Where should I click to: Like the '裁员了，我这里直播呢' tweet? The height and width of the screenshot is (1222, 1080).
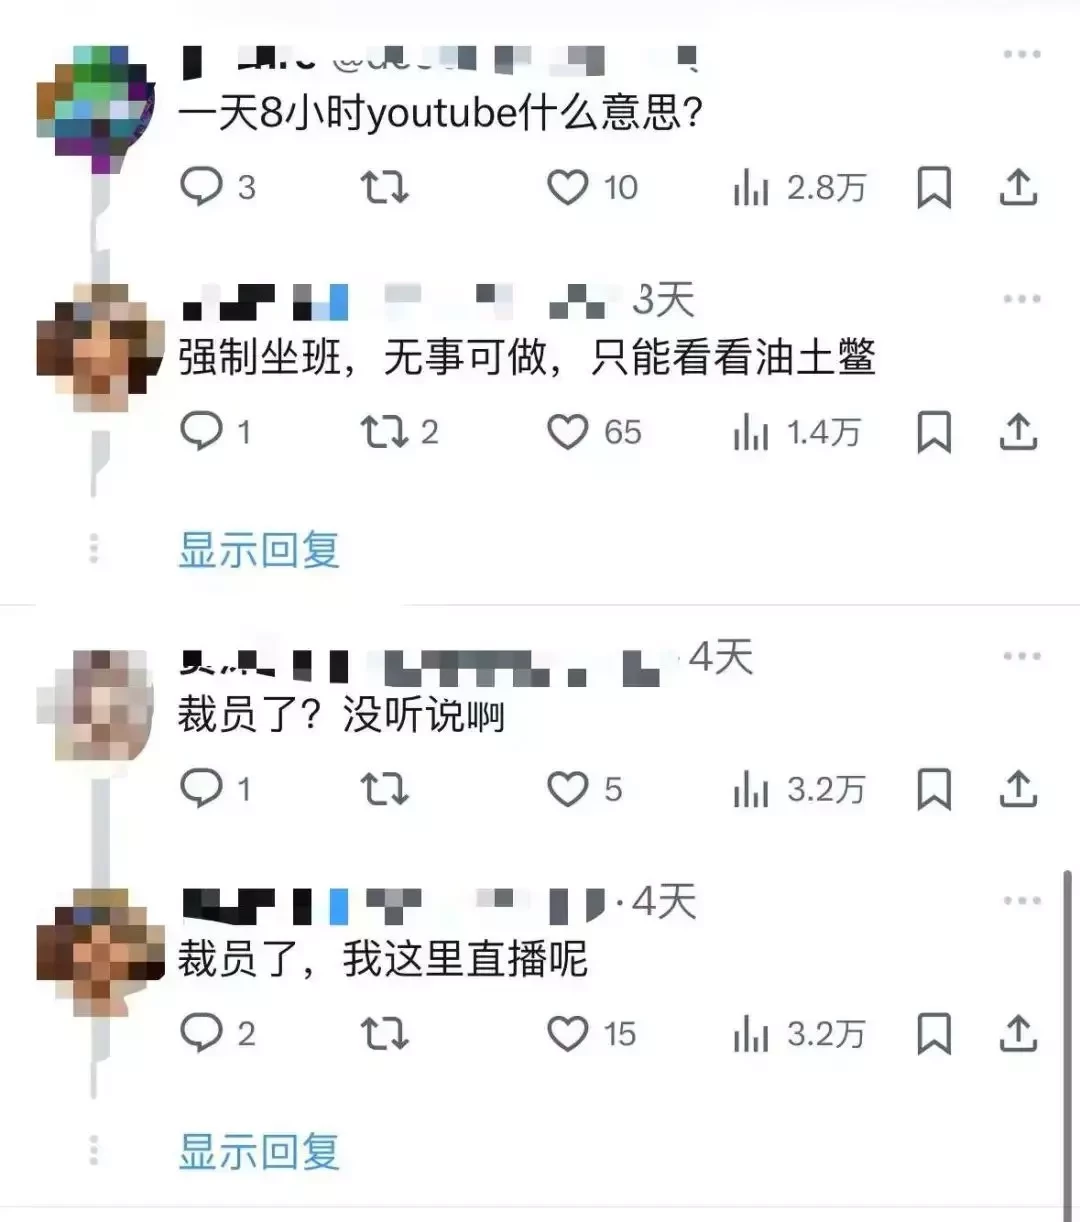[591, 1034]
